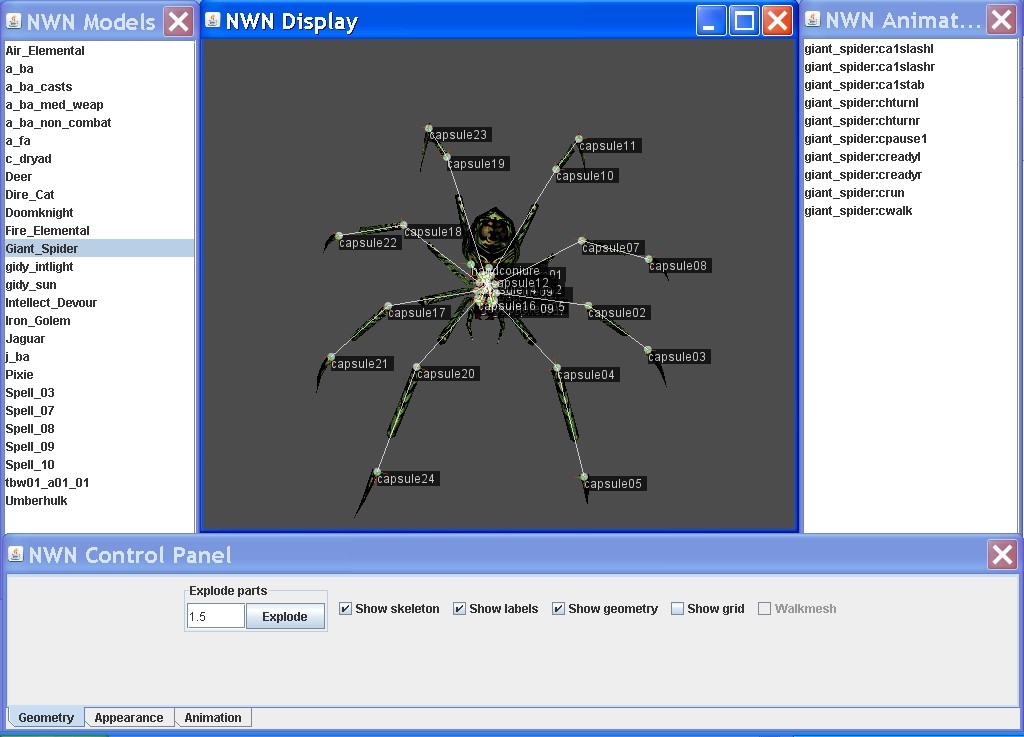1024x737 pixels.
Task: Click the capsule24 label in viewport
Action: click(x=406, y=479)
